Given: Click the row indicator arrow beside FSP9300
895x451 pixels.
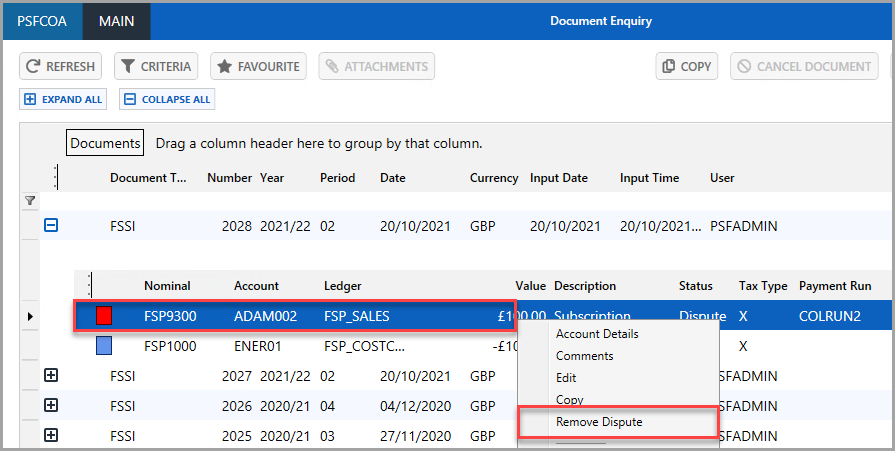Looking at the screenshot, I should coord(30,316).
